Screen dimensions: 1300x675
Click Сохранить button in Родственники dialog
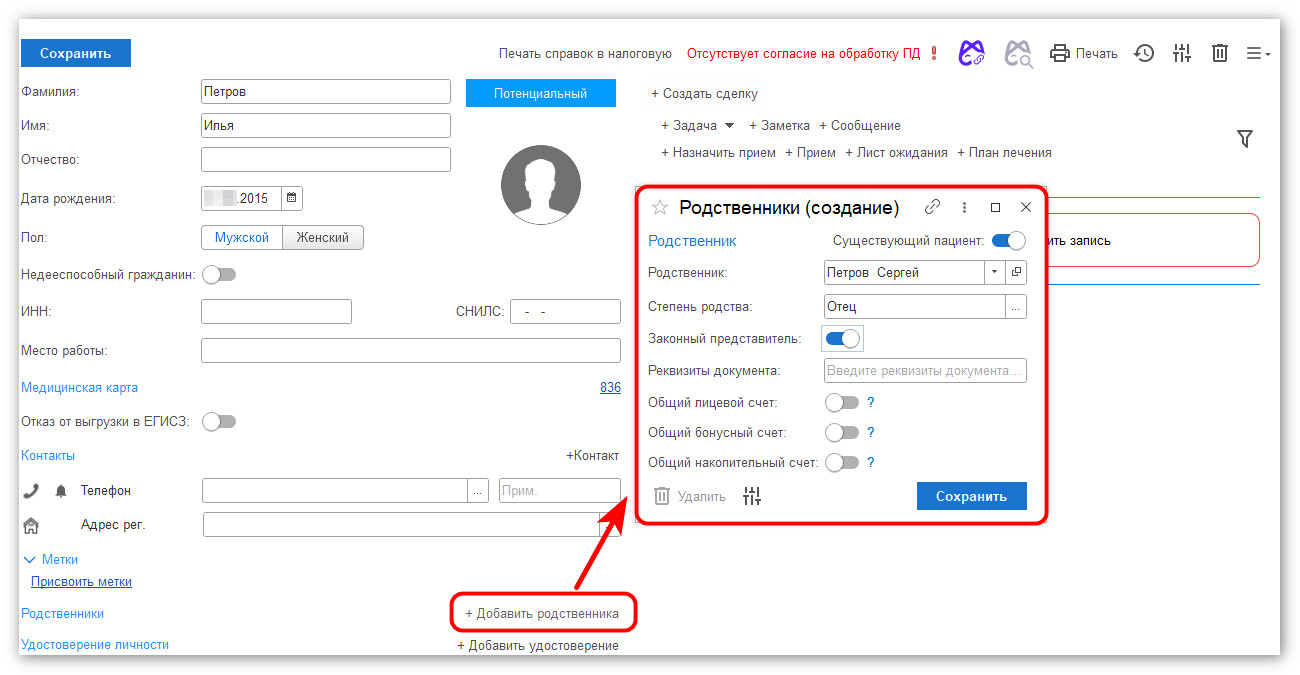coord(971,496)
